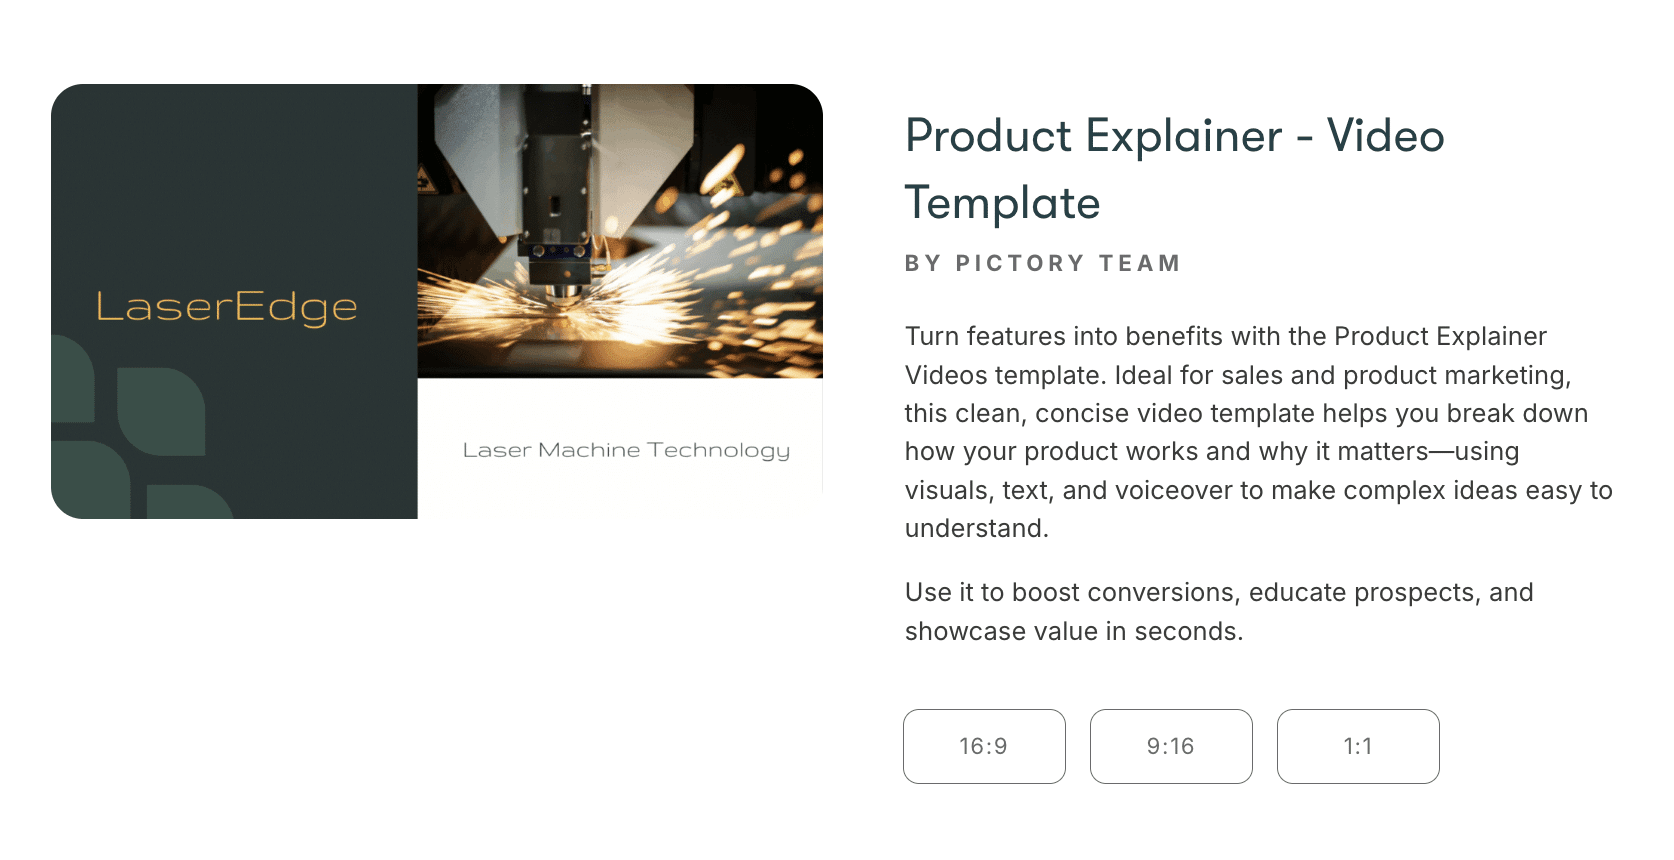This screenshot has width=1674, height=860.
Task: Activate the 1:1 ratio selector
Action: coord(1358,746)
